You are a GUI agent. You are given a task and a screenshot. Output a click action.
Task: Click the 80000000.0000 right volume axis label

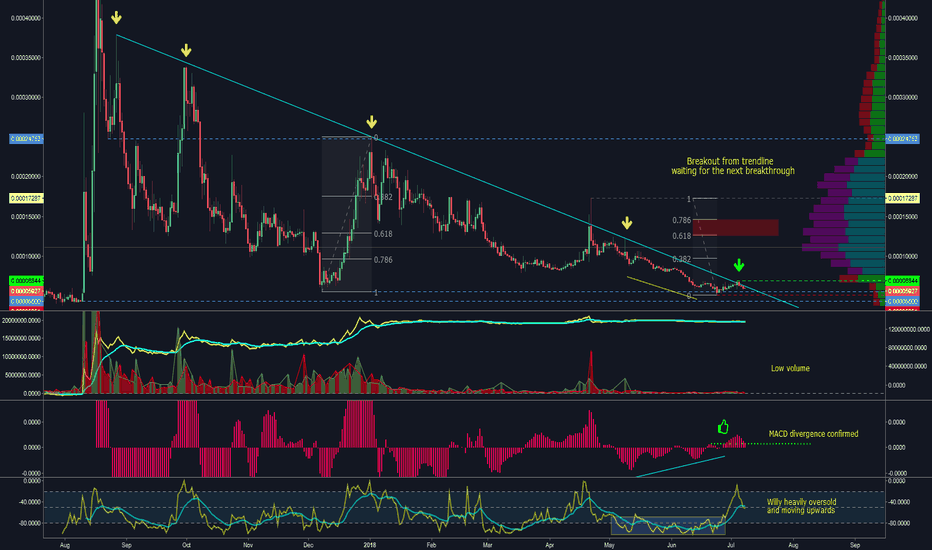[908, 348]
